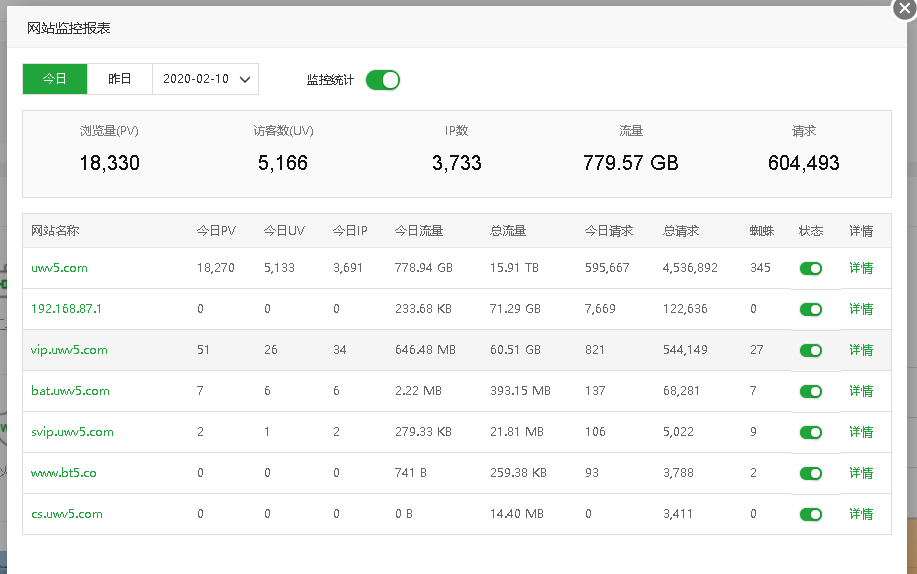Switch to the 今日 tab
This screenshot has width=917, height=574.
(x=55, y=79)
